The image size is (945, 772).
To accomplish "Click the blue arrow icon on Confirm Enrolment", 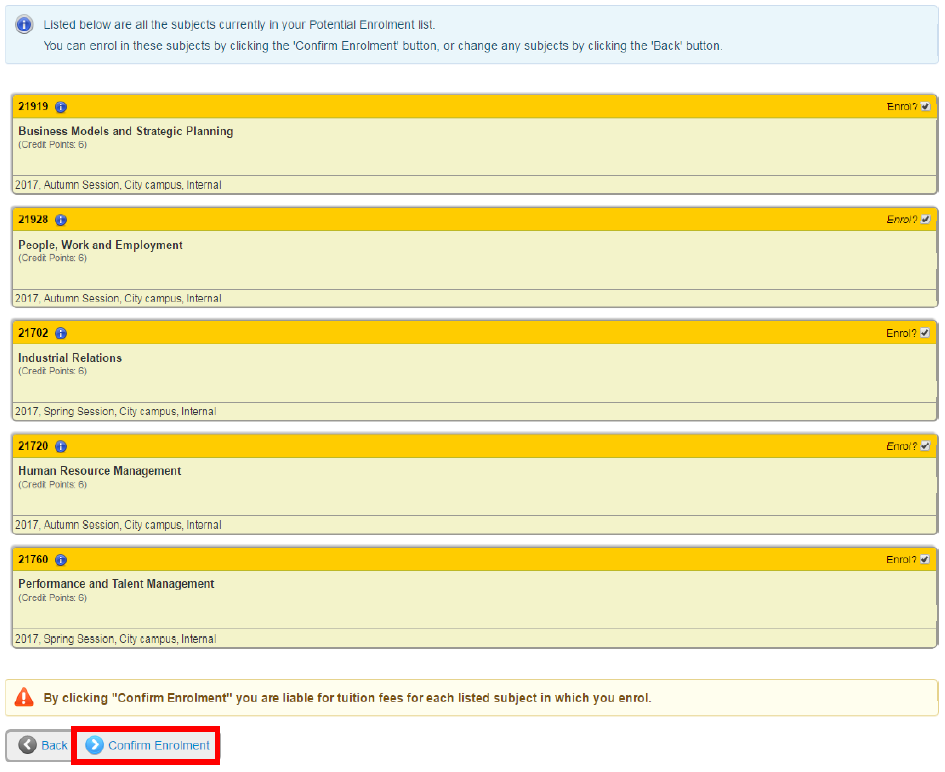I will tap(94, 745).
